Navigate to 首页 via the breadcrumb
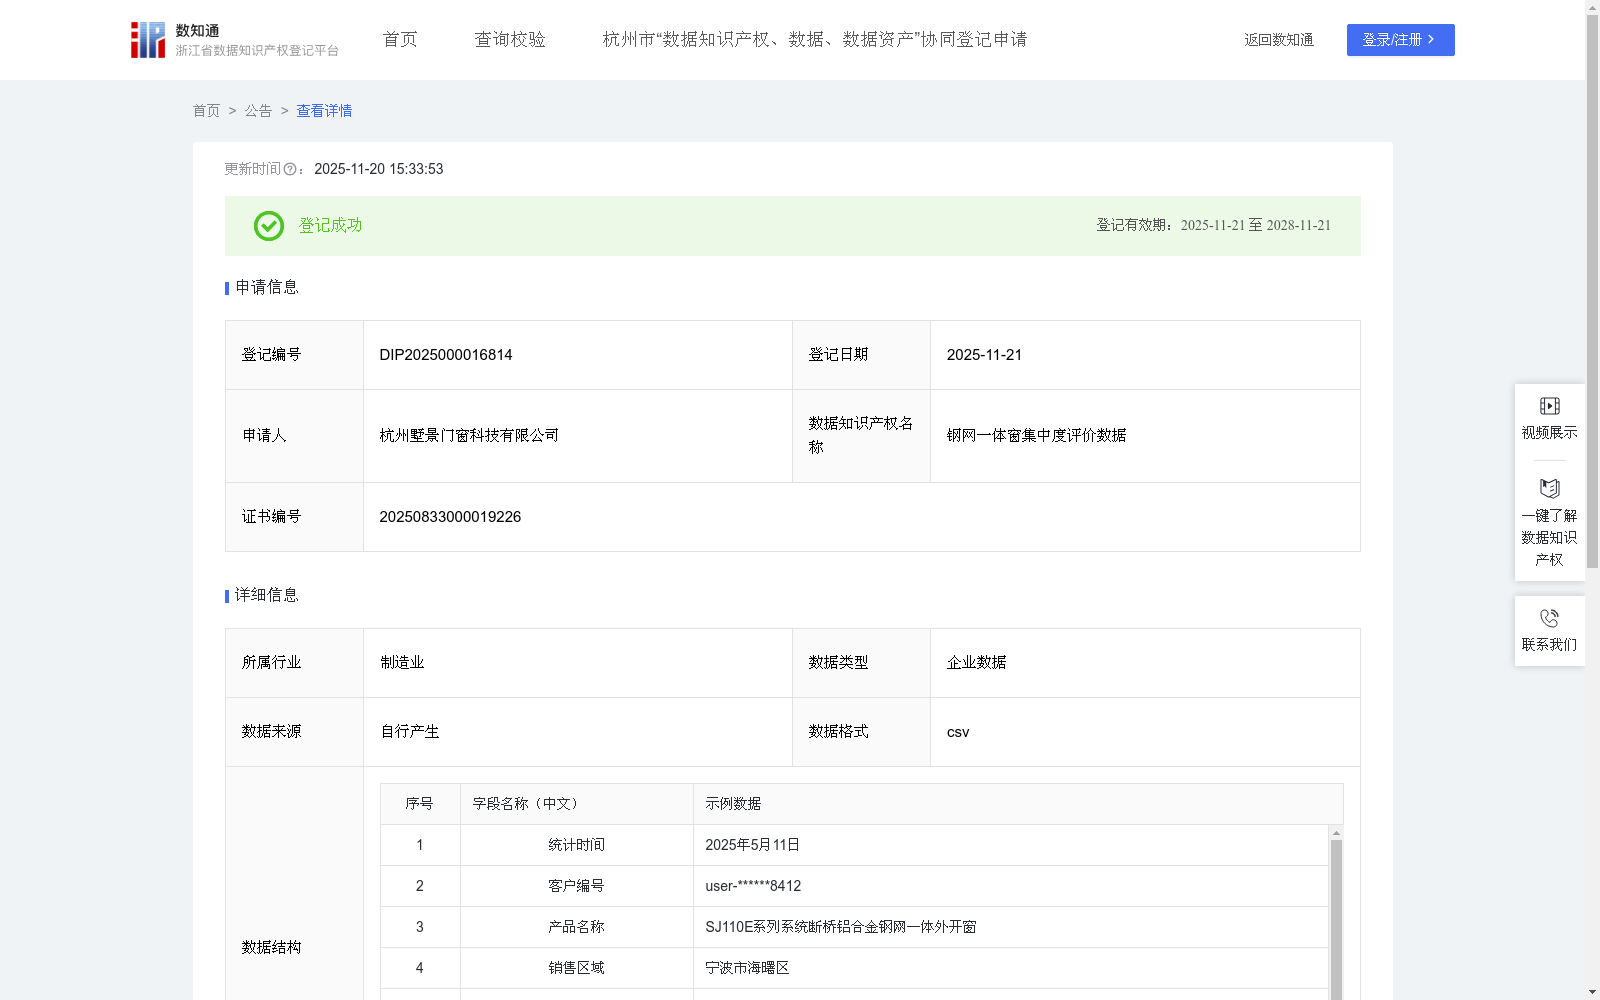 207,111
